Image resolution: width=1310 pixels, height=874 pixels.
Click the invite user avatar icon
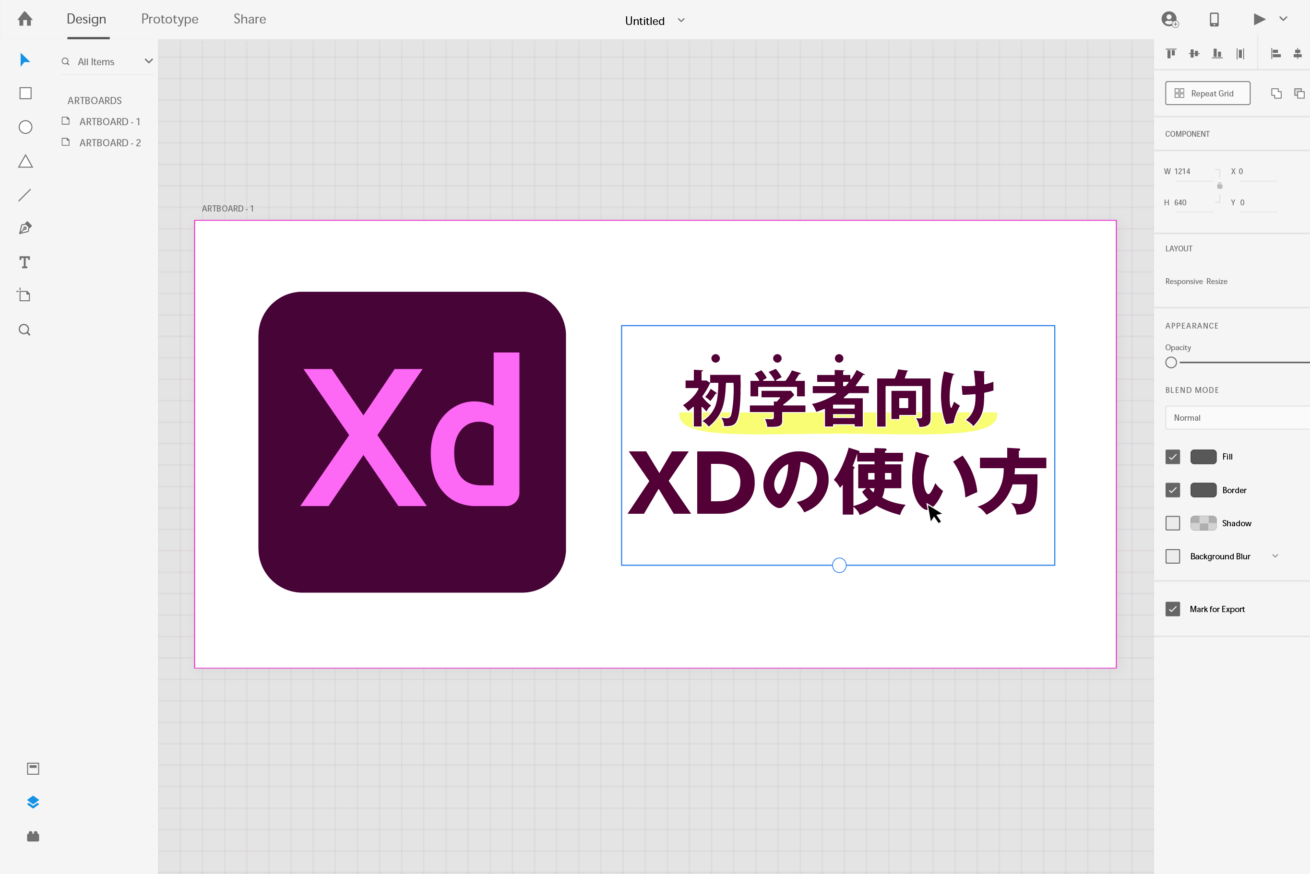(x=1169, y=19)
